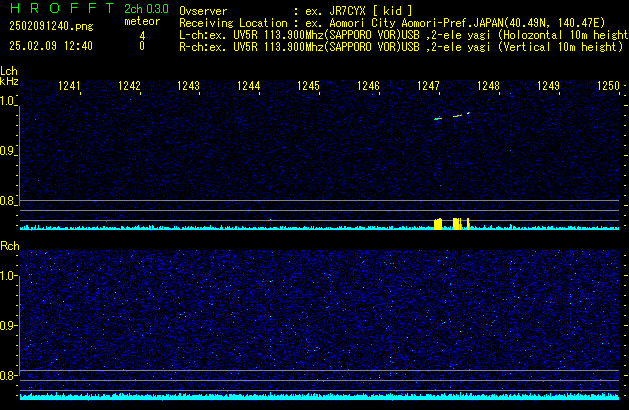This screenshot has height=410, width=629.
Task: Click the L-ch UV5R receiver description line
Action: point(404,35)
